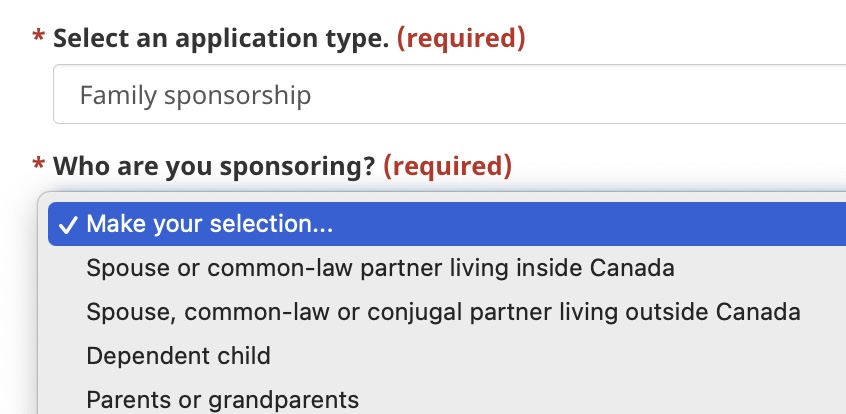Choose Parents or grandparents option

point(222,400)
